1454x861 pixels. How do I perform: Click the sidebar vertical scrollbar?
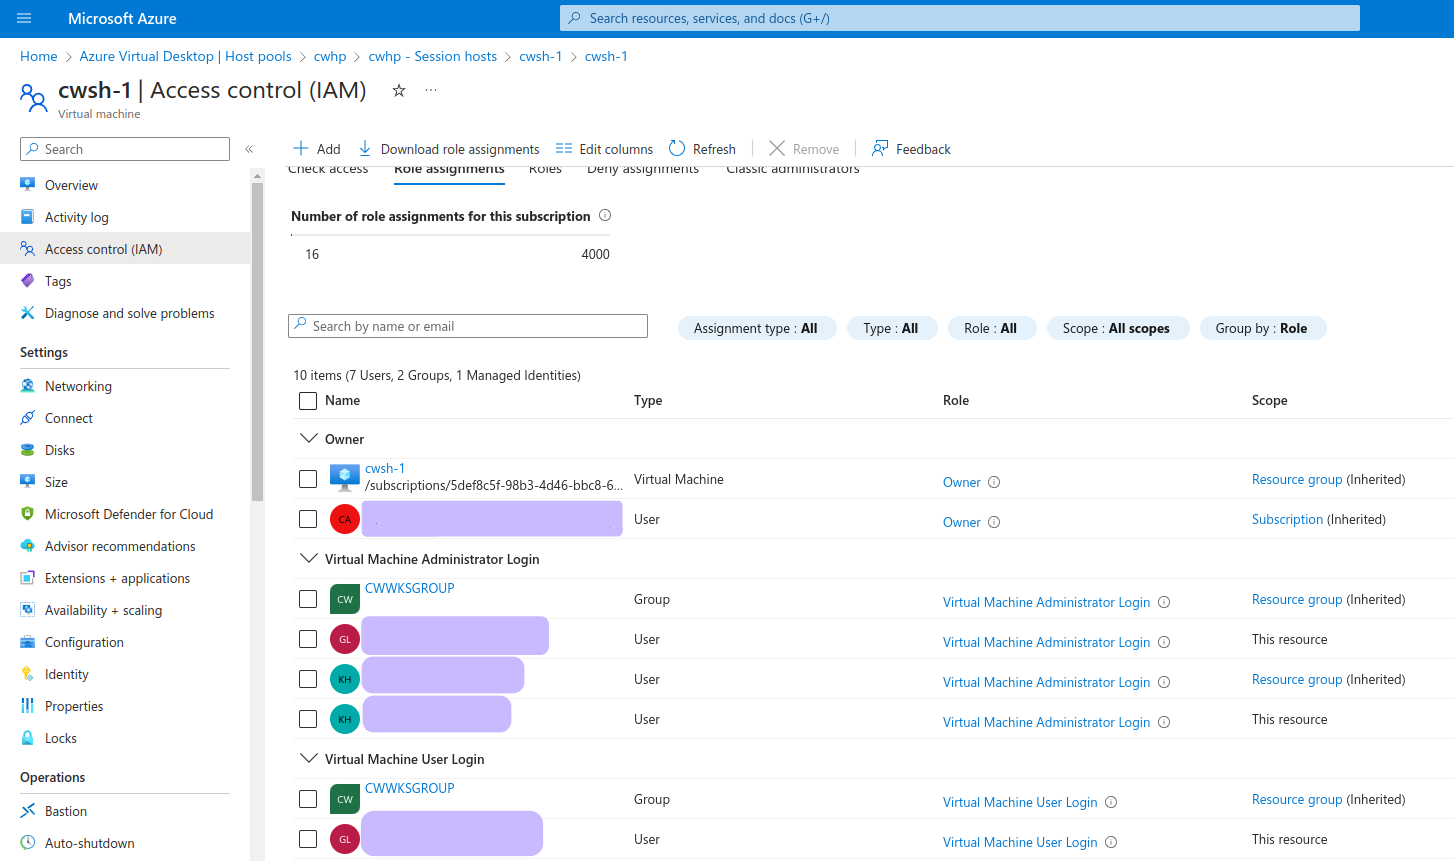point(257,340)
